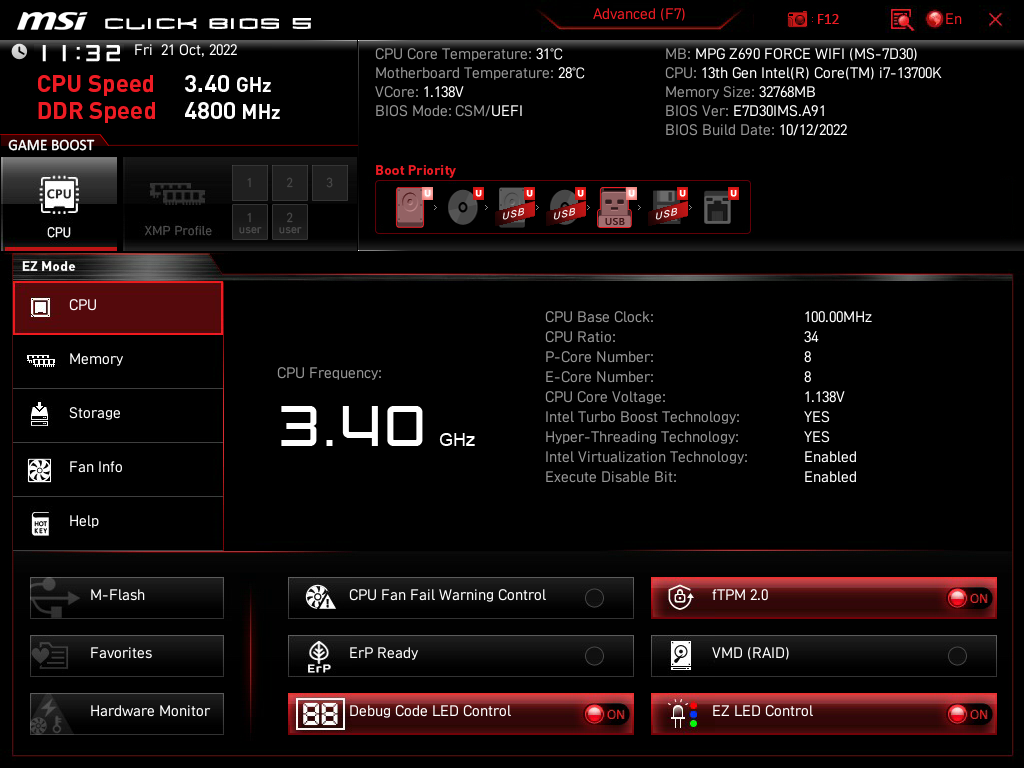1024x768 pixels.
Task: Switch off EZ LED Control
Action: pyautogui.click(x=968, y=714)
